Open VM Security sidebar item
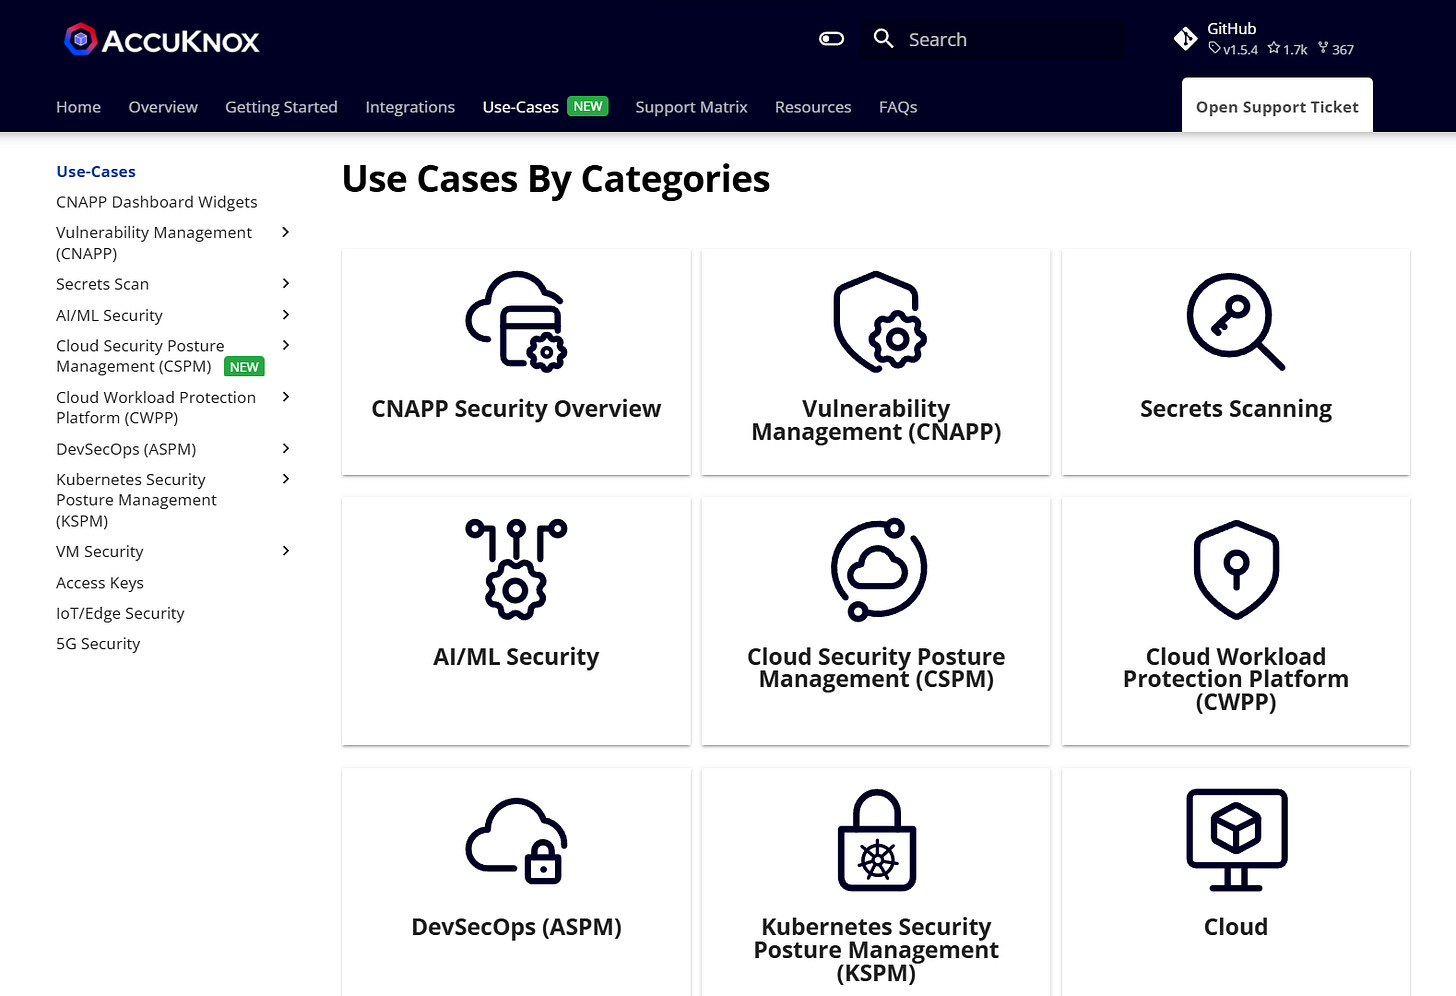 pos(100,552)
